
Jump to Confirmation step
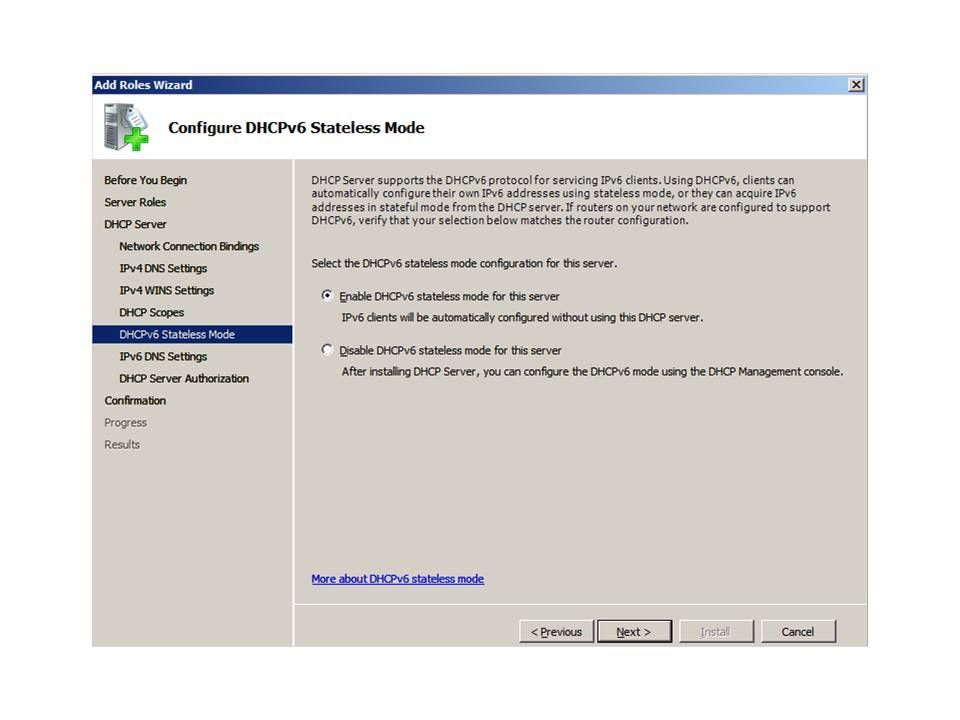pos(135,400)
